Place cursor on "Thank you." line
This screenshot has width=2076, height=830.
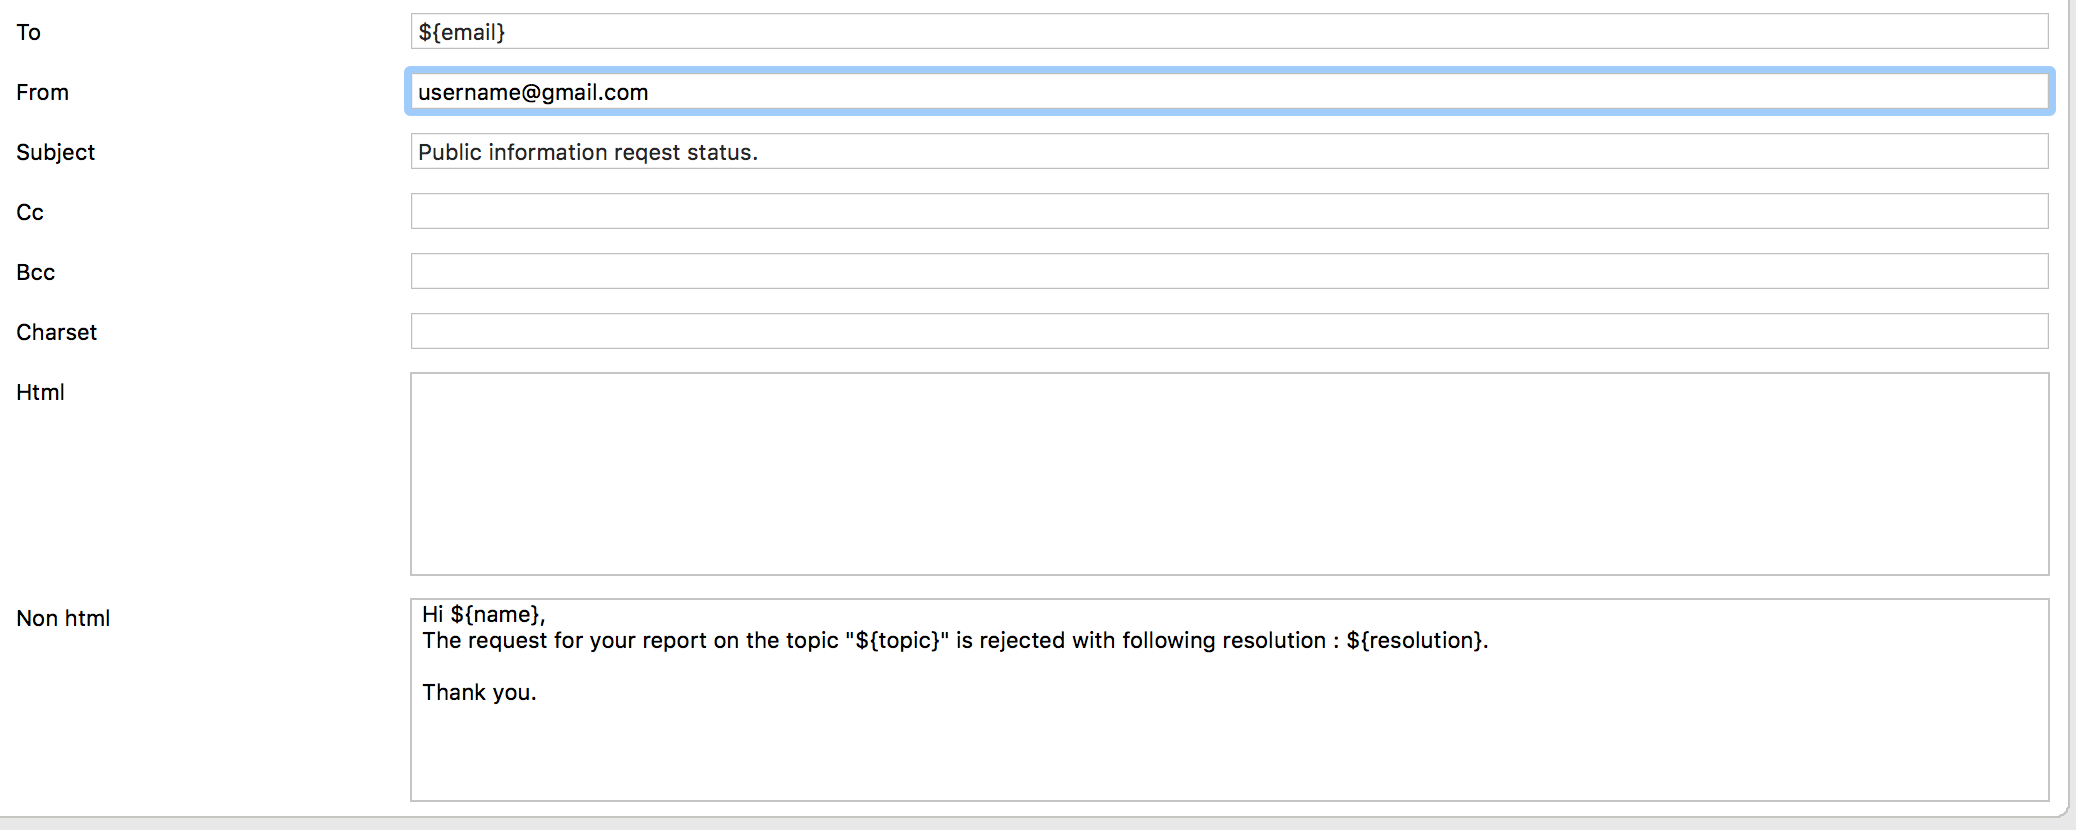click(x=479, y=693)
